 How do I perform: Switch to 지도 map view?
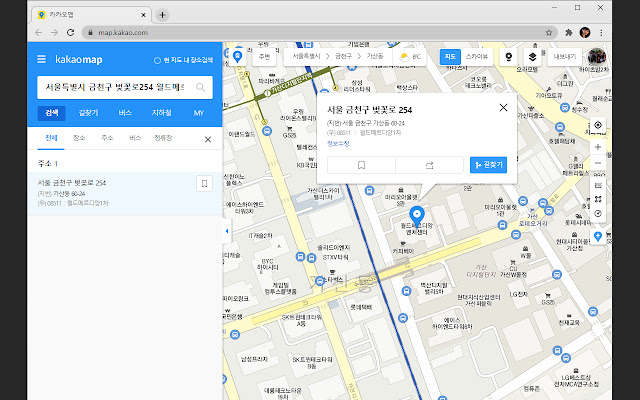click(x=450, y=57)
